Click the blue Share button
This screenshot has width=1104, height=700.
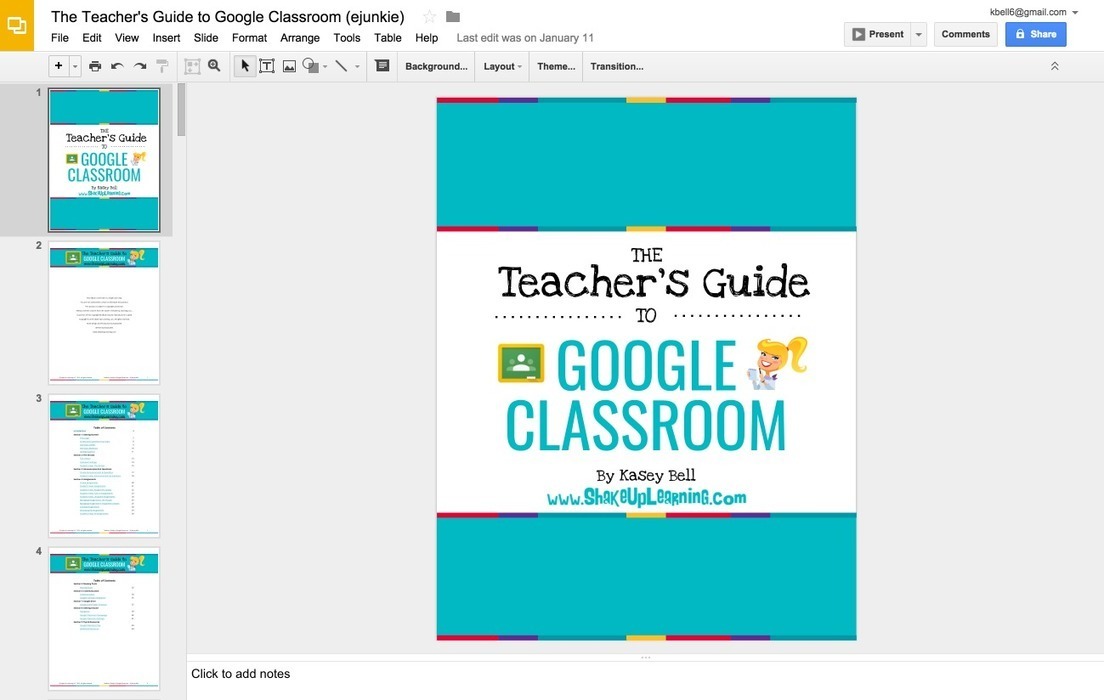pyautogui.click(x=1036, y=34)
